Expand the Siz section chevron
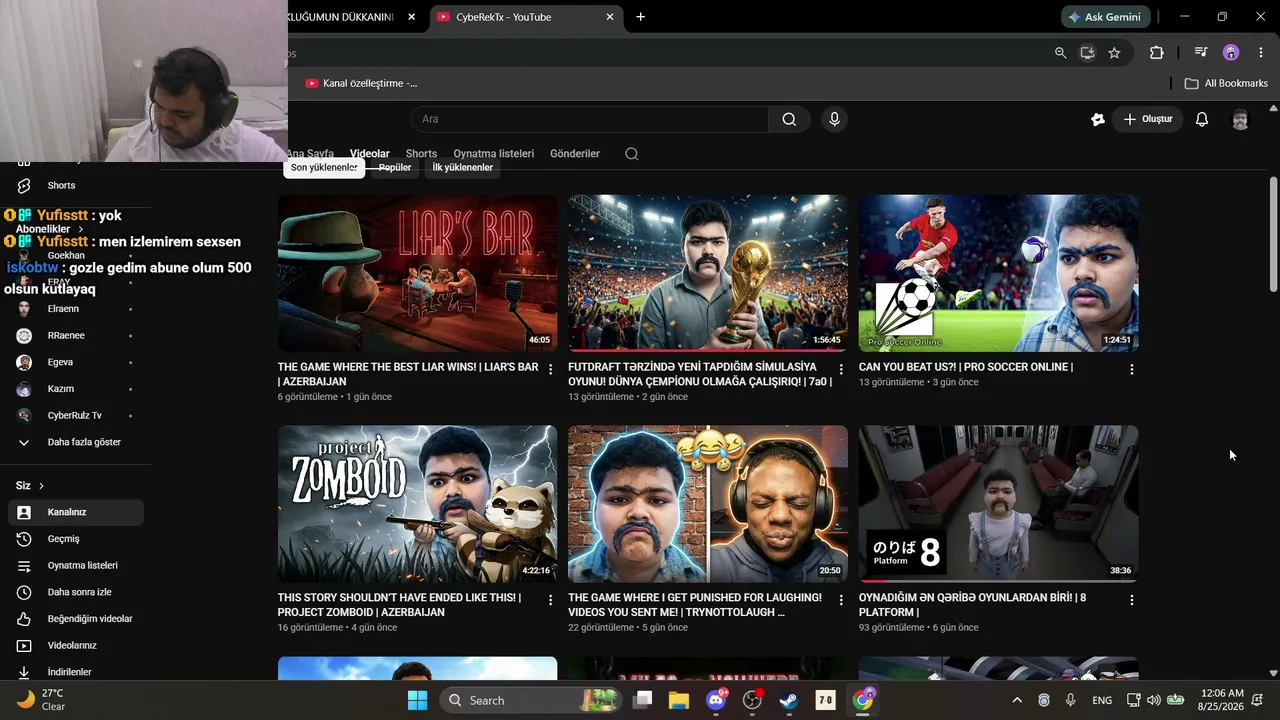Screen dimensions: 1280x720 coord(41,486)
